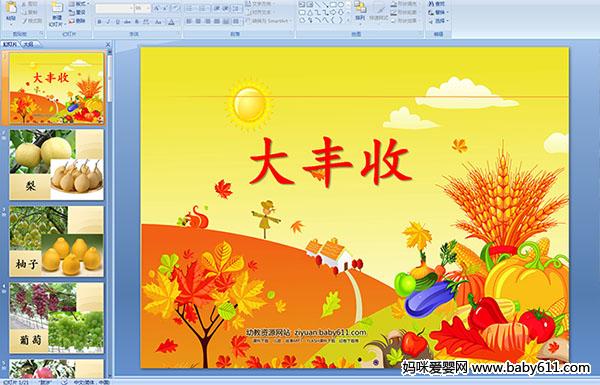The image size is (600, 385).
Task: Switch to the Outline tab in side pane
Action: click(x=28, y=44)
